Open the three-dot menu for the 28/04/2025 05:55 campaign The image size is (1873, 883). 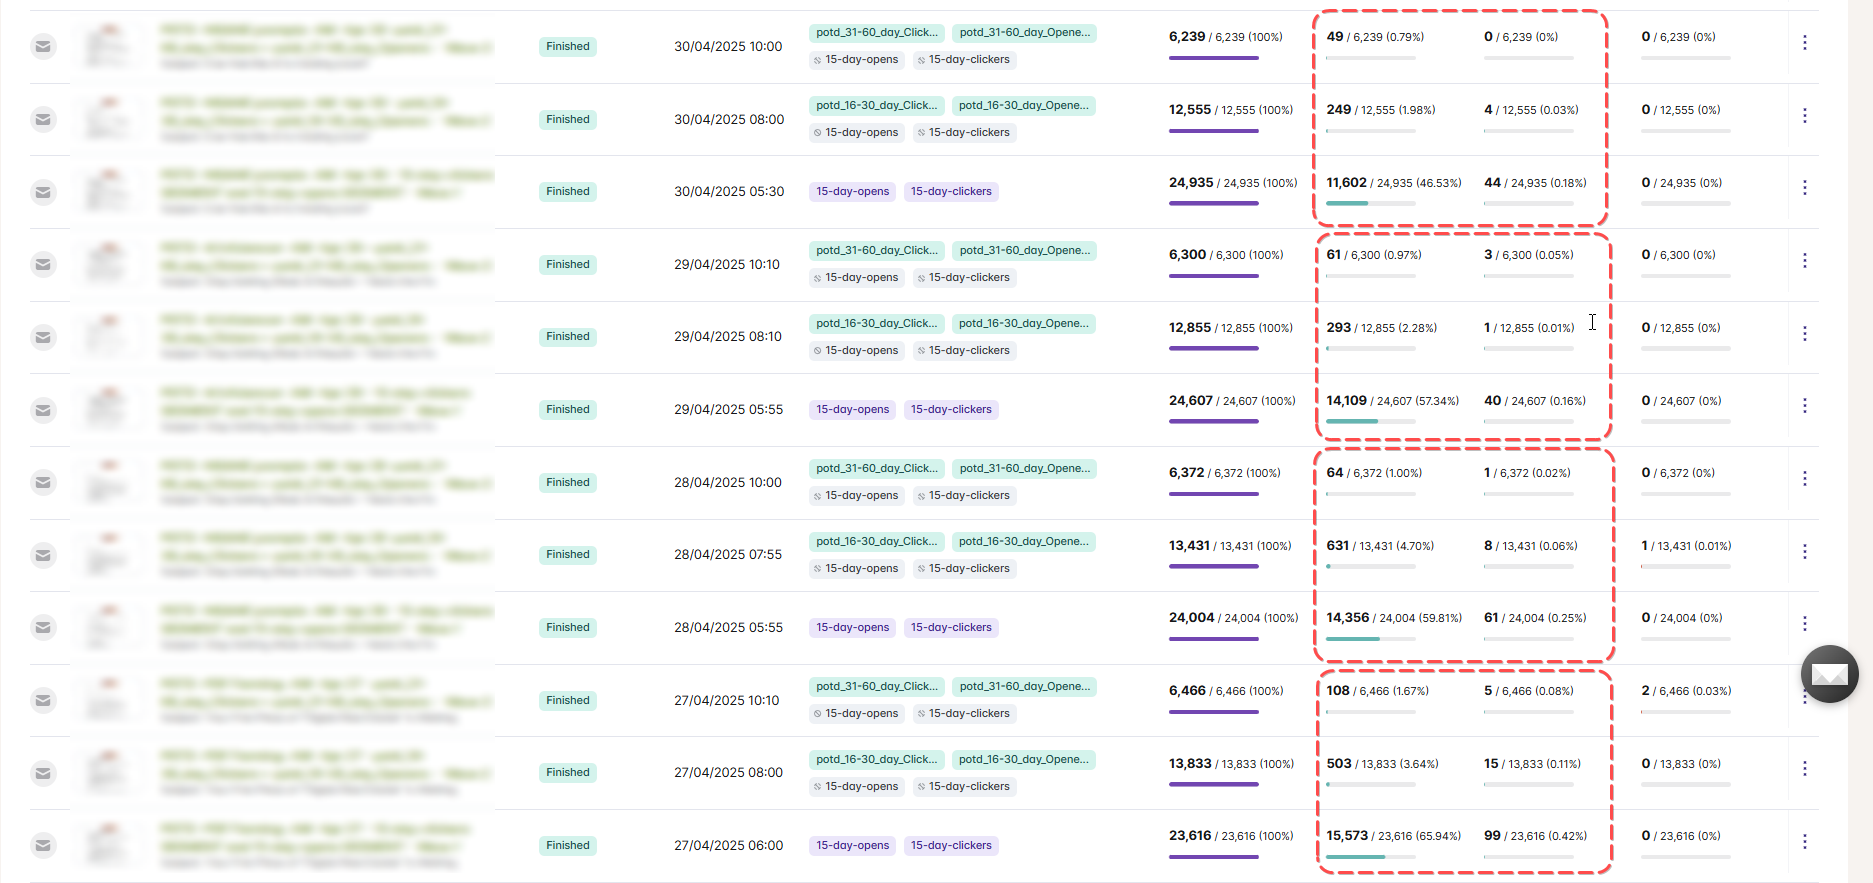1805,623
